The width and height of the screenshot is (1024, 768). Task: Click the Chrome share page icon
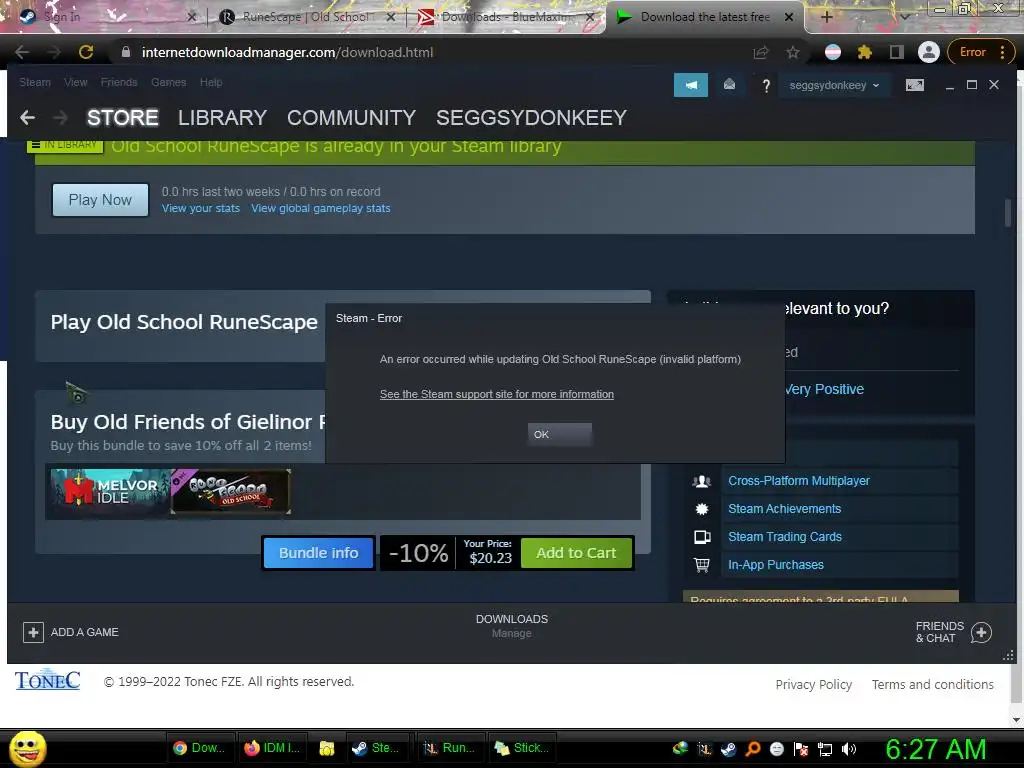pyautogui.click(x=761, y=52)
